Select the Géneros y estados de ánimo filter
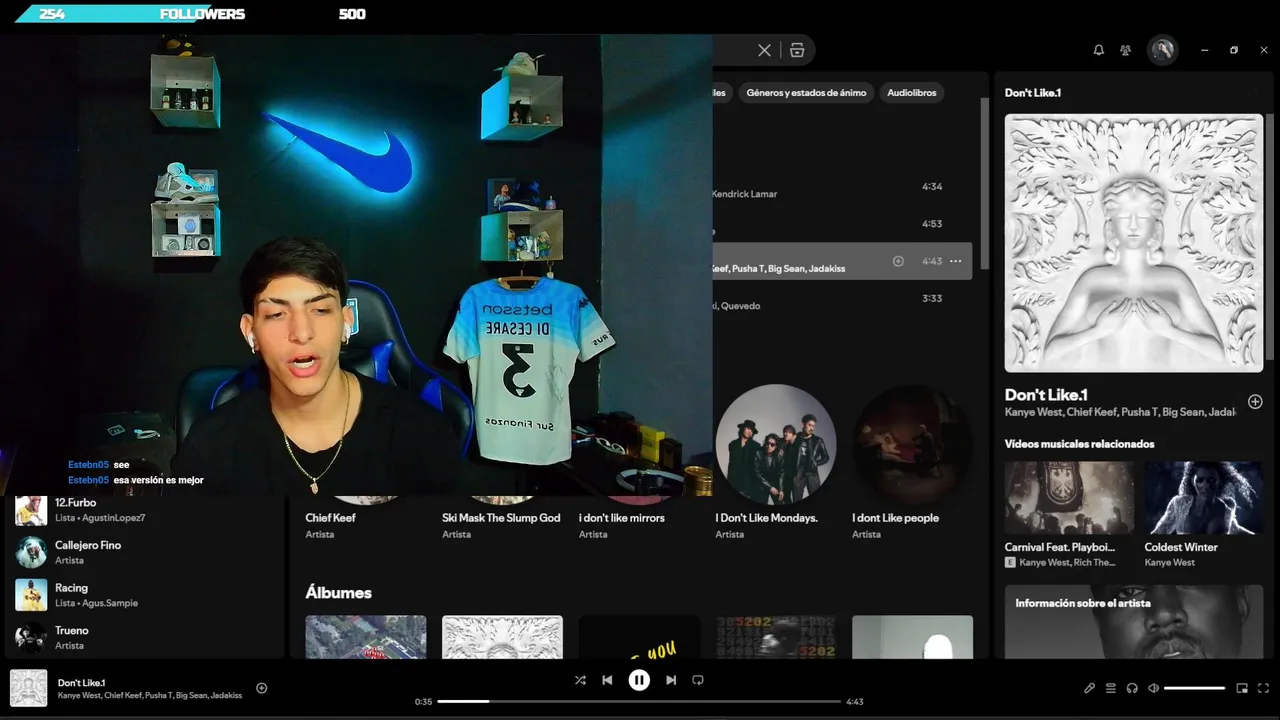1280x720 pixels. [806, 93]
